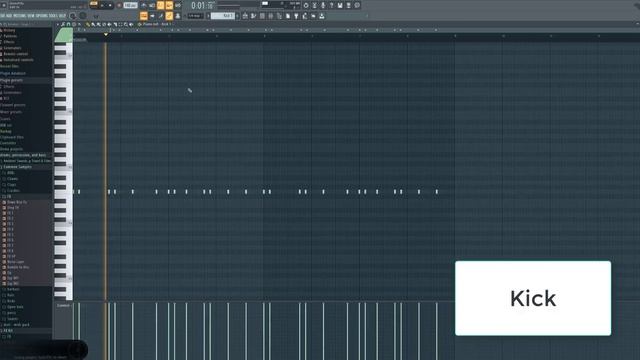Click the 'Control' lane label below keyboard

[63, 305]
